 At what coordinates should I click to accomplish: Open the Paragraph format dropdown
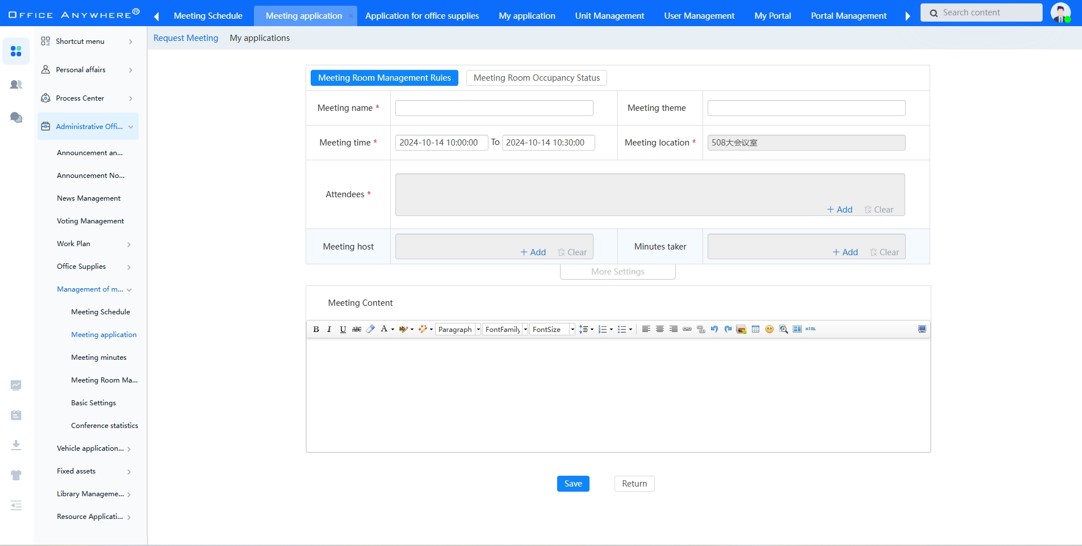[x=458, y=329]
